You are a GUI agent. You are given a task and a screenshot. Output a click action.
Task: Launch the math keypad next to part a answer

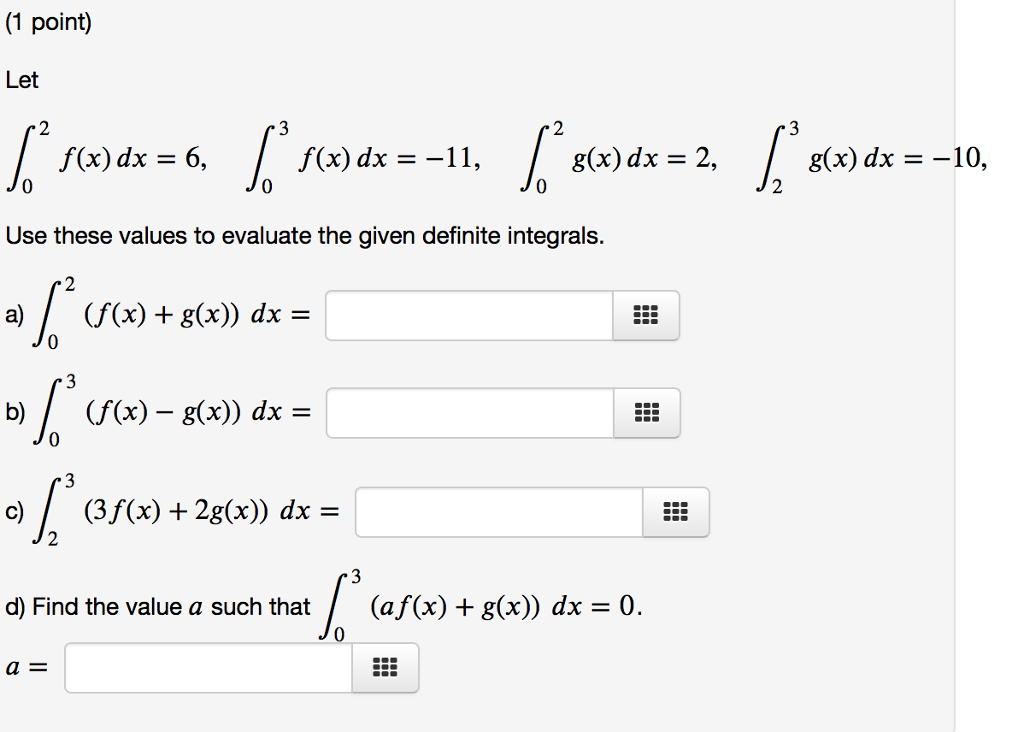tap(646, 315)
